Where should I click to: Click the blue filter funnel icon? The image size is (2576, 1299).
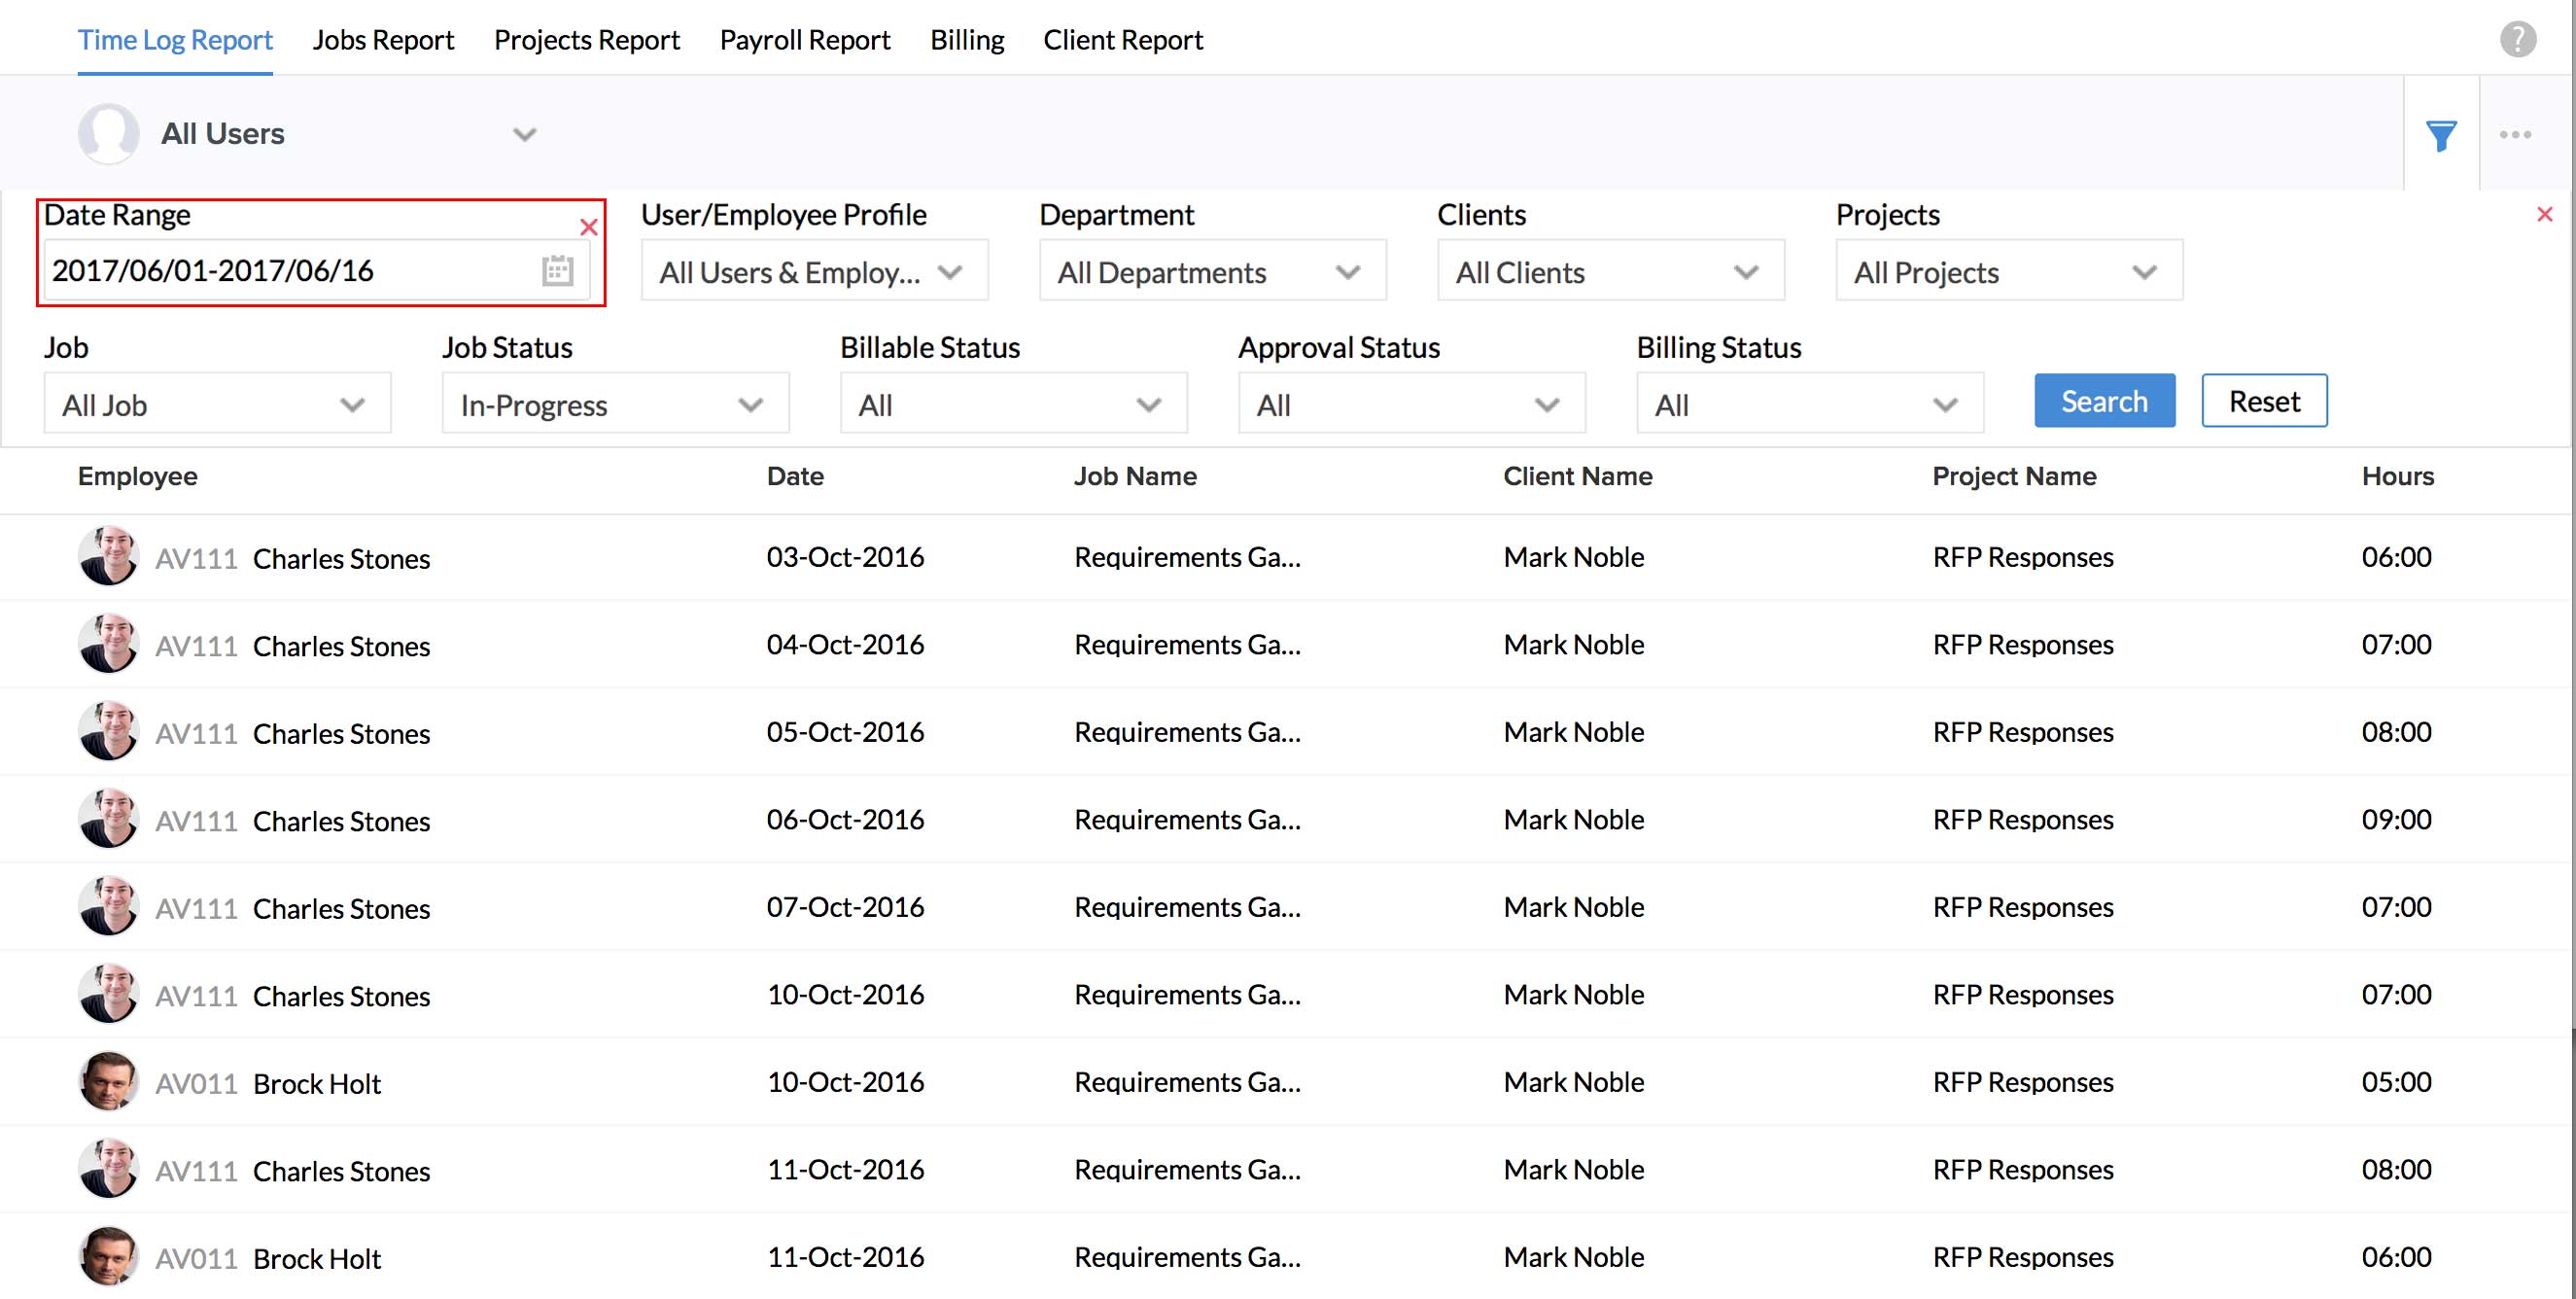[2440, 135]
